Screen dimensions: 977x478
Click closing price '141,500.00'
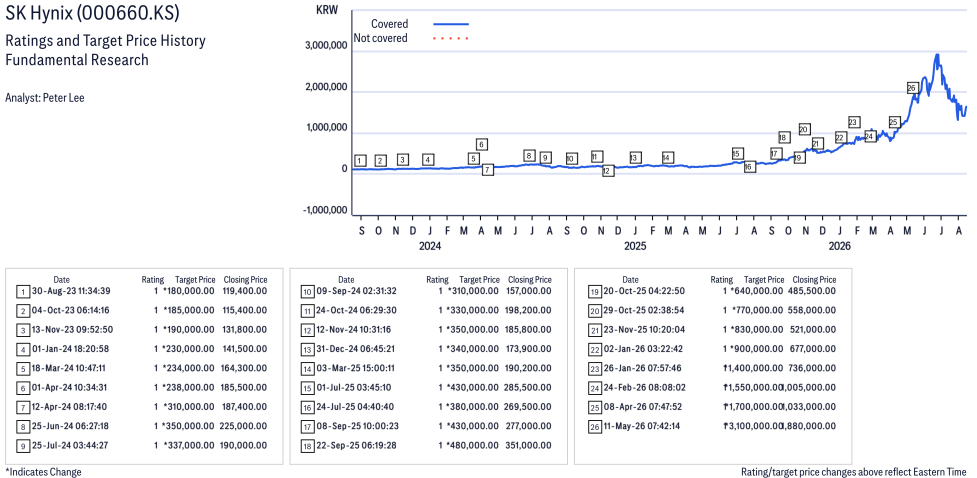click(x=245, y=349)
